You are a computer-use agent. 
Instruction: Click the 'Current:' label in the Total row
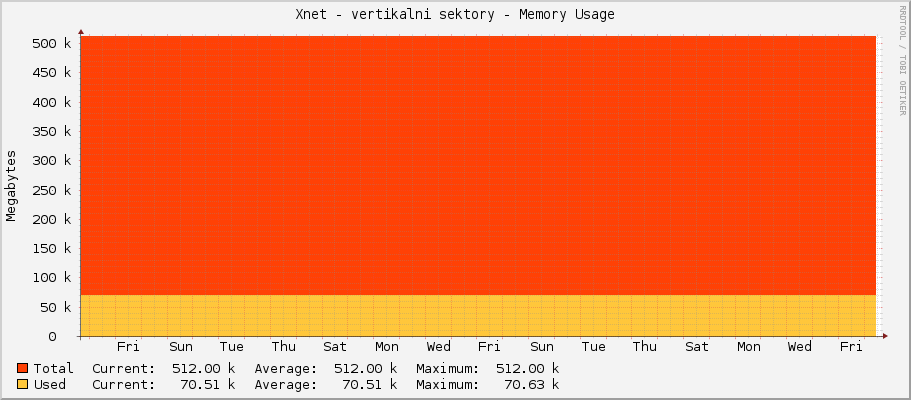pyautogui.click(x=124, y=368)
